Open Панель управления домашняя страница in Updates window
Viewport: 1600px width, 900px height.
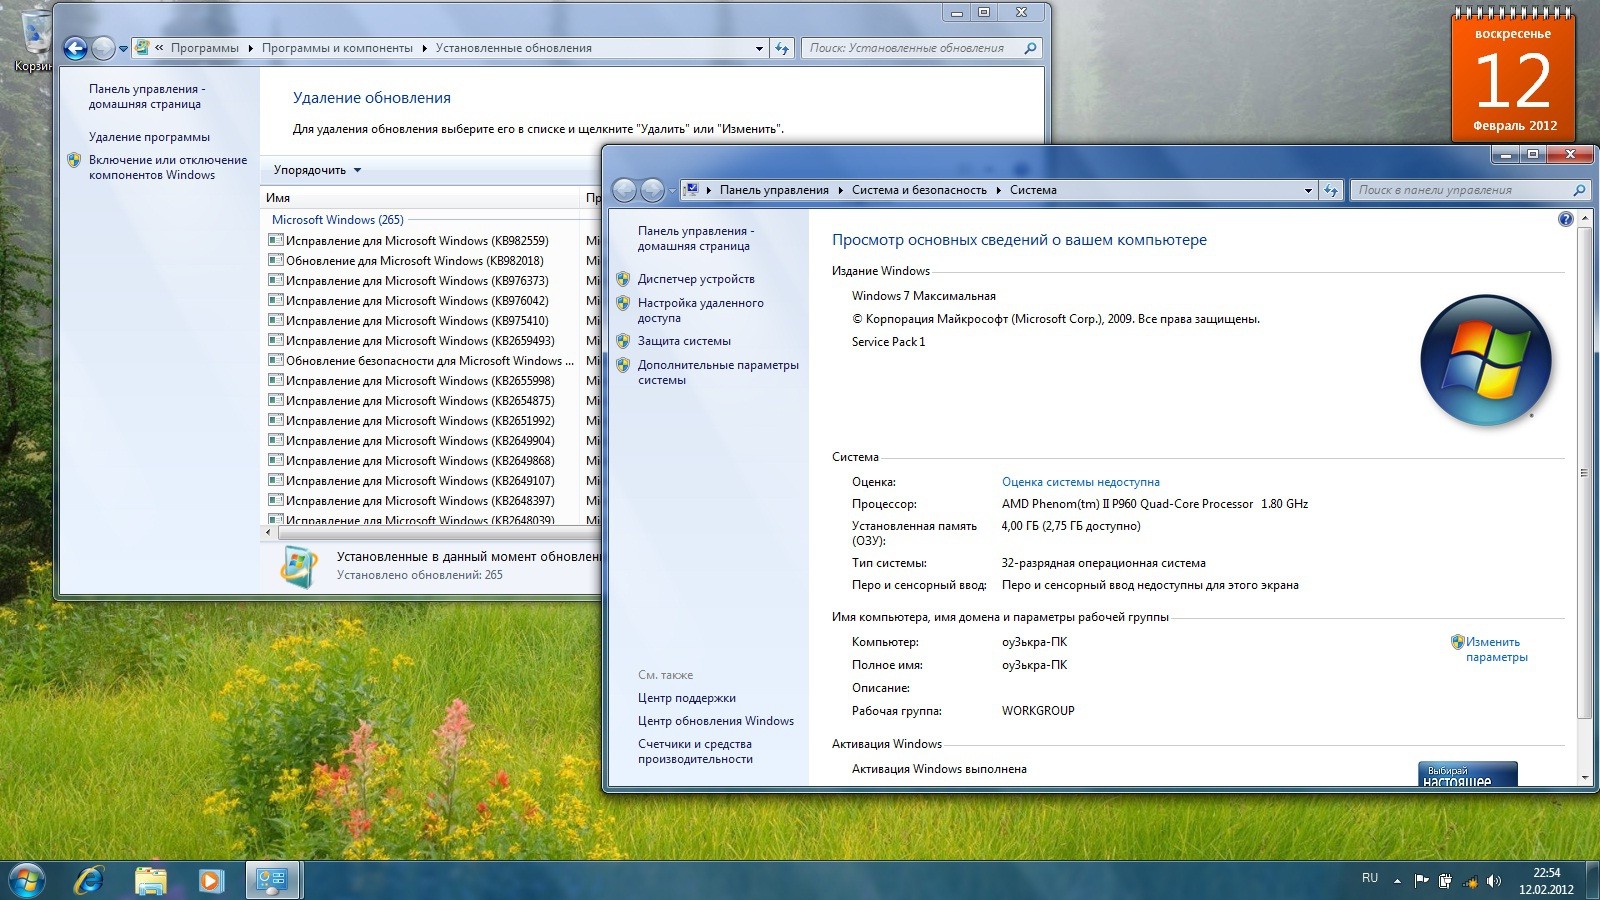147,96
